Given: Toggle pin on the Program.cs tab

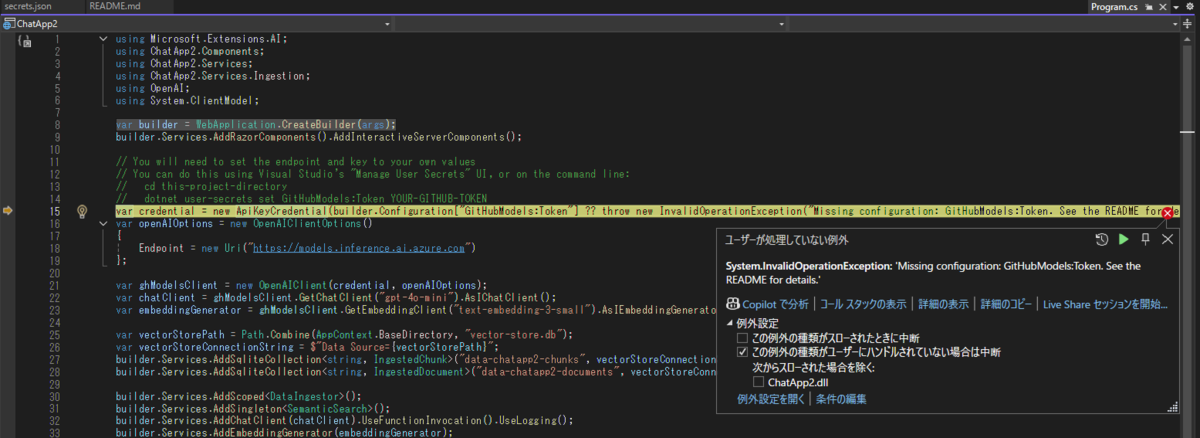Looking at the screenshot, I should (1148, 7).
